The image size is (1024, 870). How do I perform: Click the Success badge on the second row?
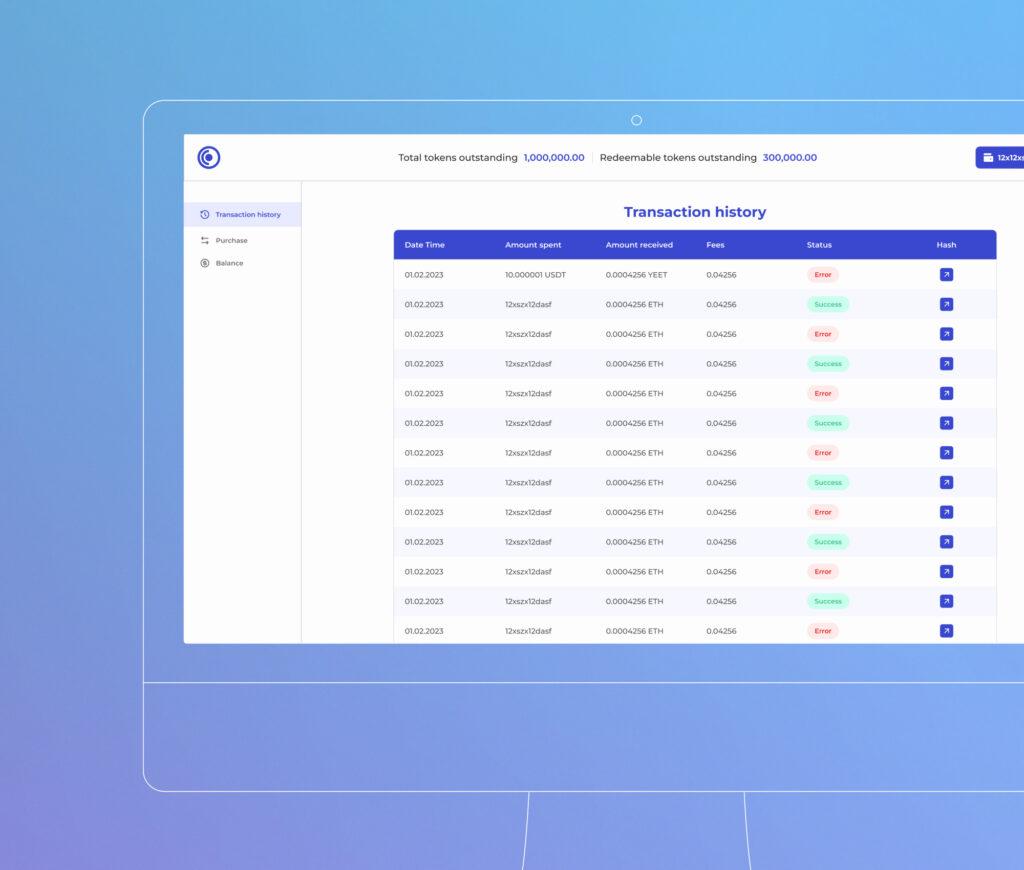pos(827,304)
